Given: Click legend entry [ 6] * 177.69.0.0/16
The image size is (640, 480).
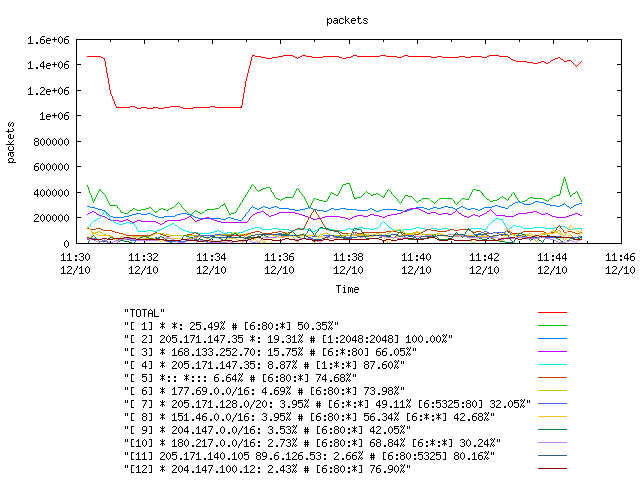Looking at the screenshot, I should coord(264,391).
